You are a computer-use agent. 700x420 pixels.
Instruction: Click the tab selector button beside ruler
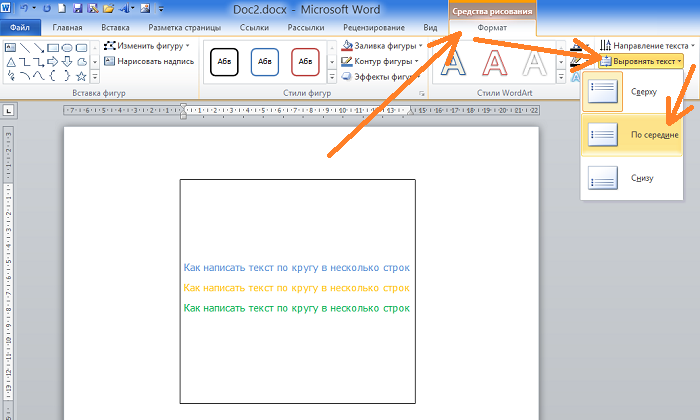coord(8,110)
